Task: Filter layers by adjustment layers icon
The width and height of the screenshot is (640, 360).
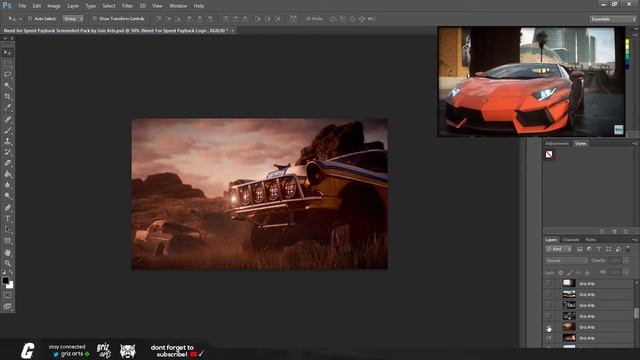Action: coord(589,249)
